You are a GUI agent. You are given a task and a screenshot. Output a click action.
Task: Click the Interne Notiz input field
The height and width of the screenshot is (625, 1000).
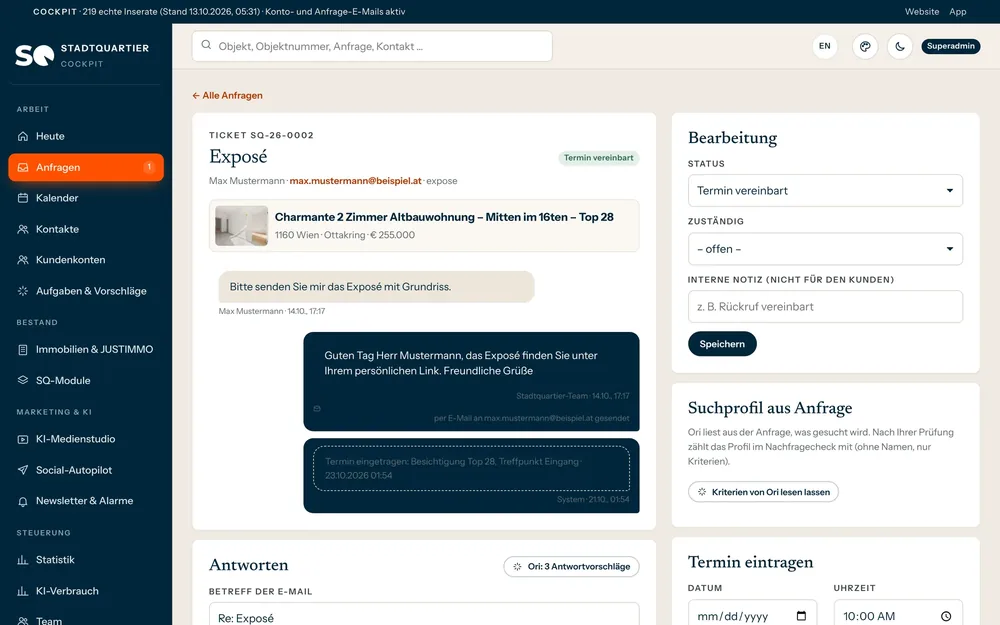pyautogui.click(x=825, y=307)
